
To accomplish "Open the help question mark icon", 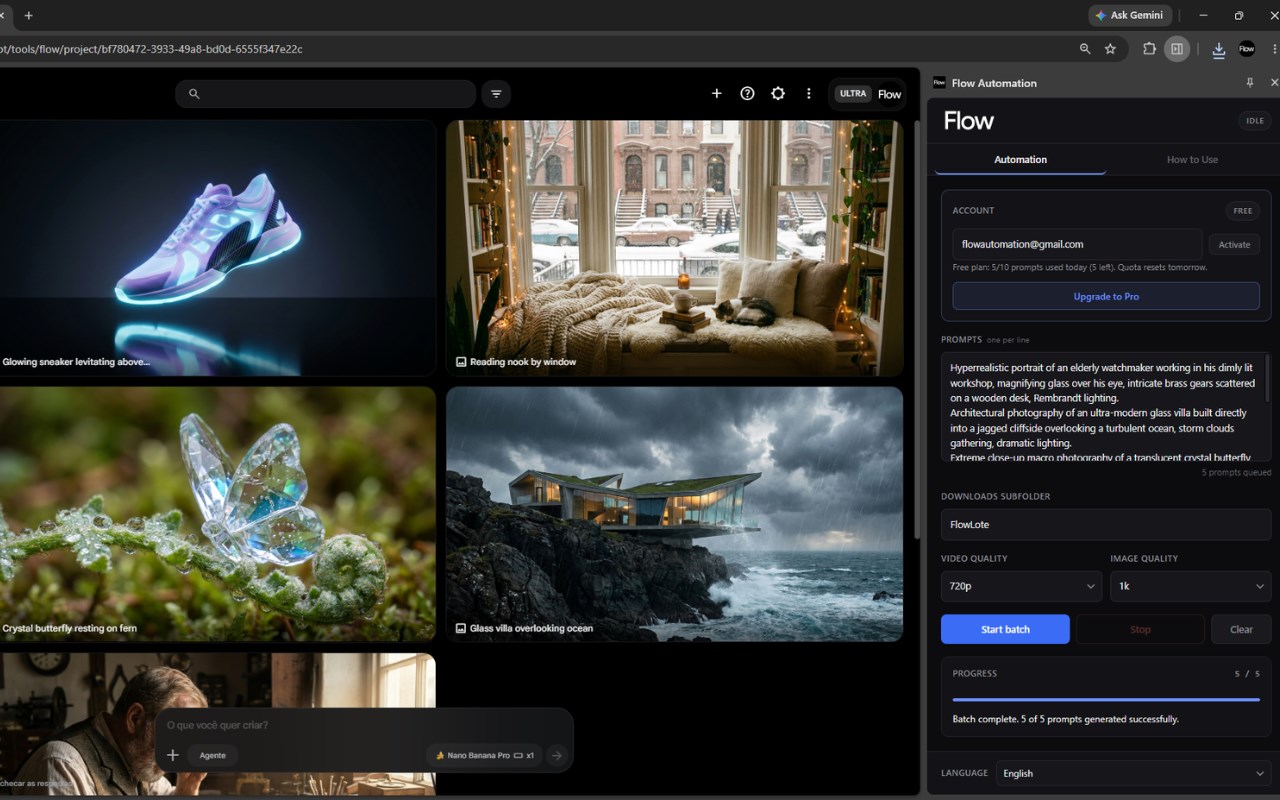I will coord(747,93).
